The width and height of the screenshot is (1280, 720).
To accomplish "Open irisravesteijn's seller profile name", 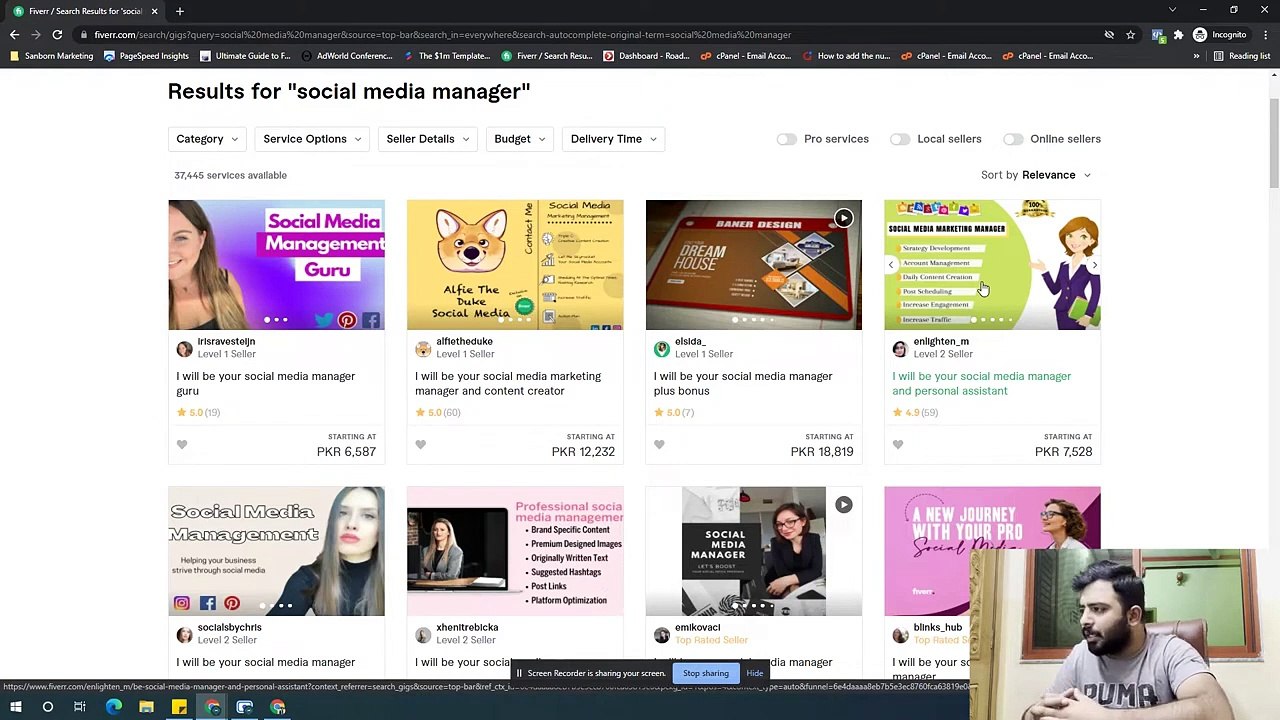I will (226, 341).
